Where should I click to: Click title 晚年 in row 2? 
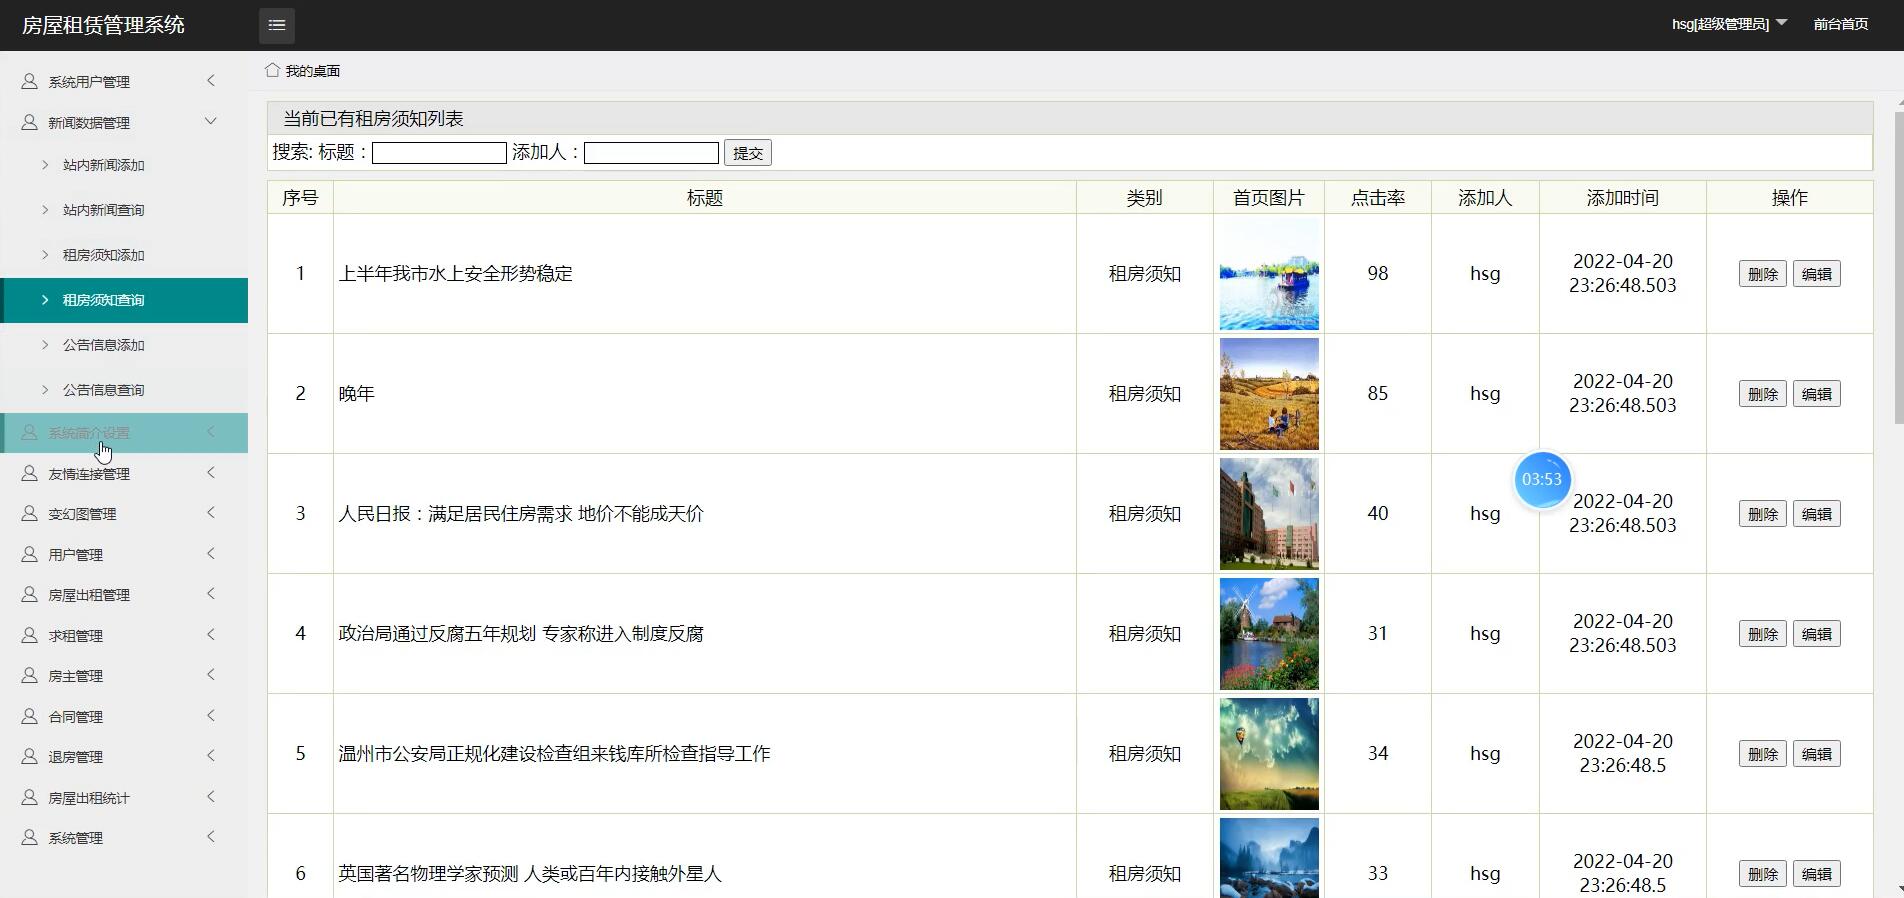[356, 394]
